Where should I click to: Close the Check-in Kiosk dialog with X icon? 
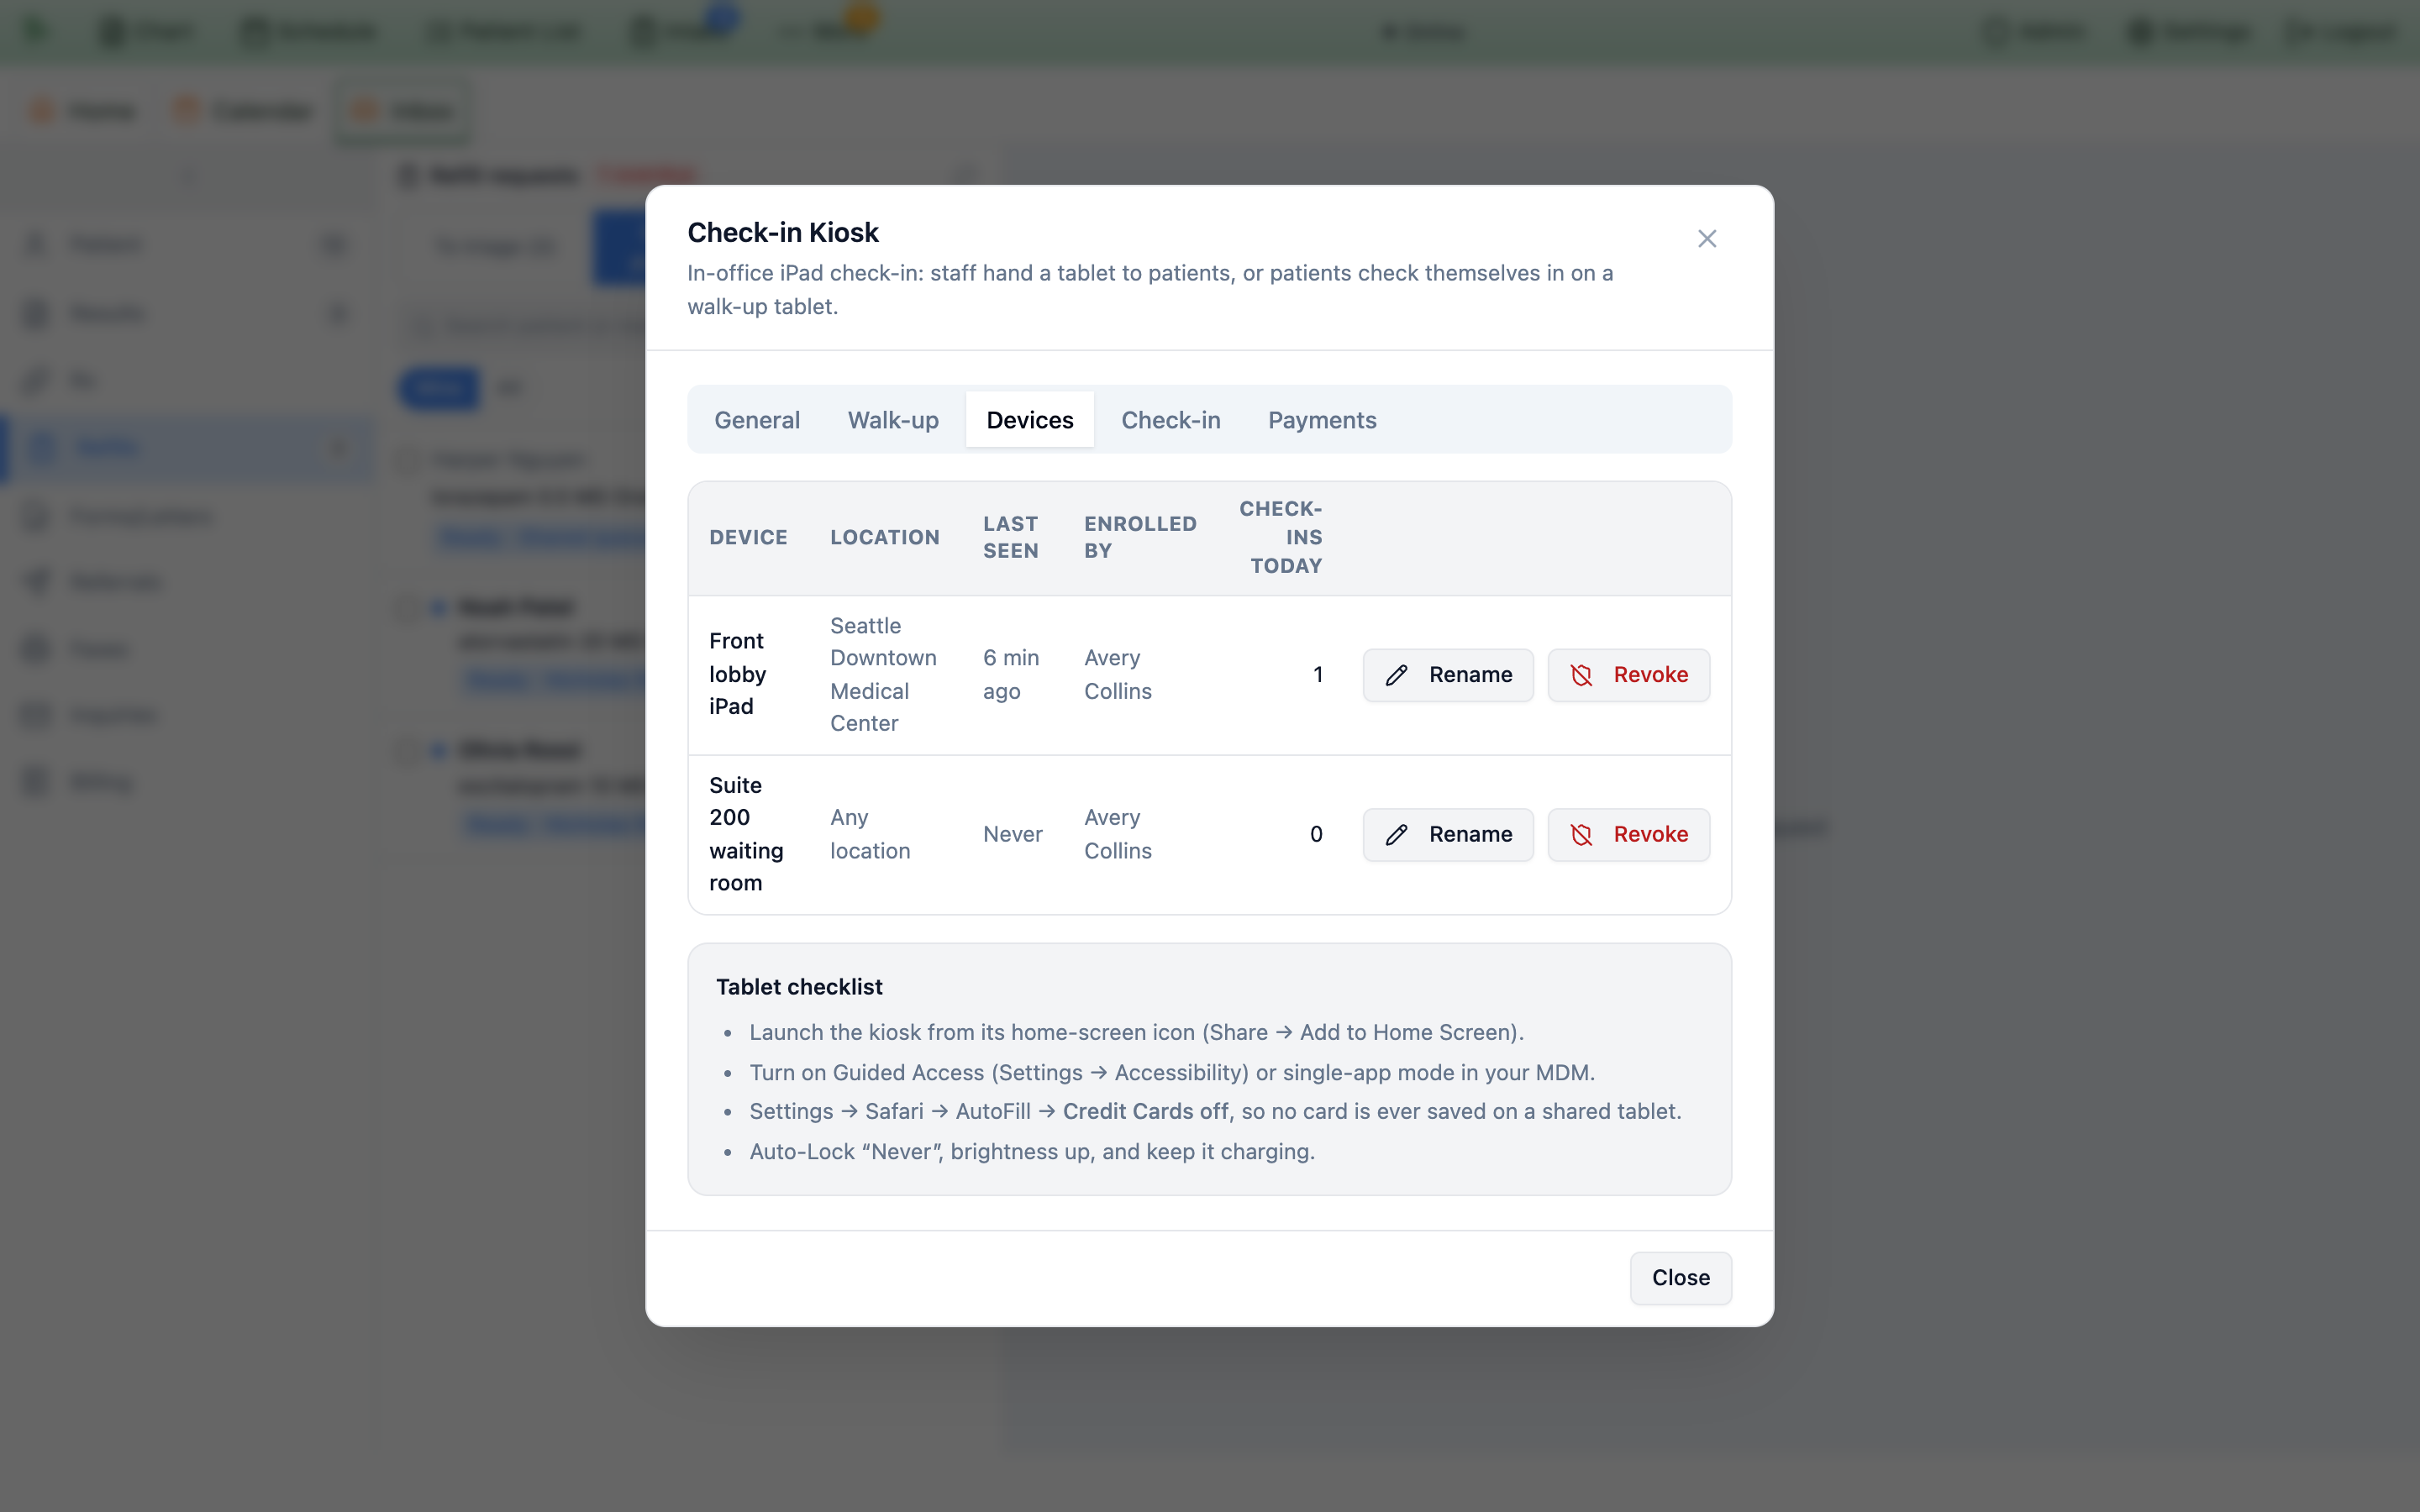point(1706,239)
